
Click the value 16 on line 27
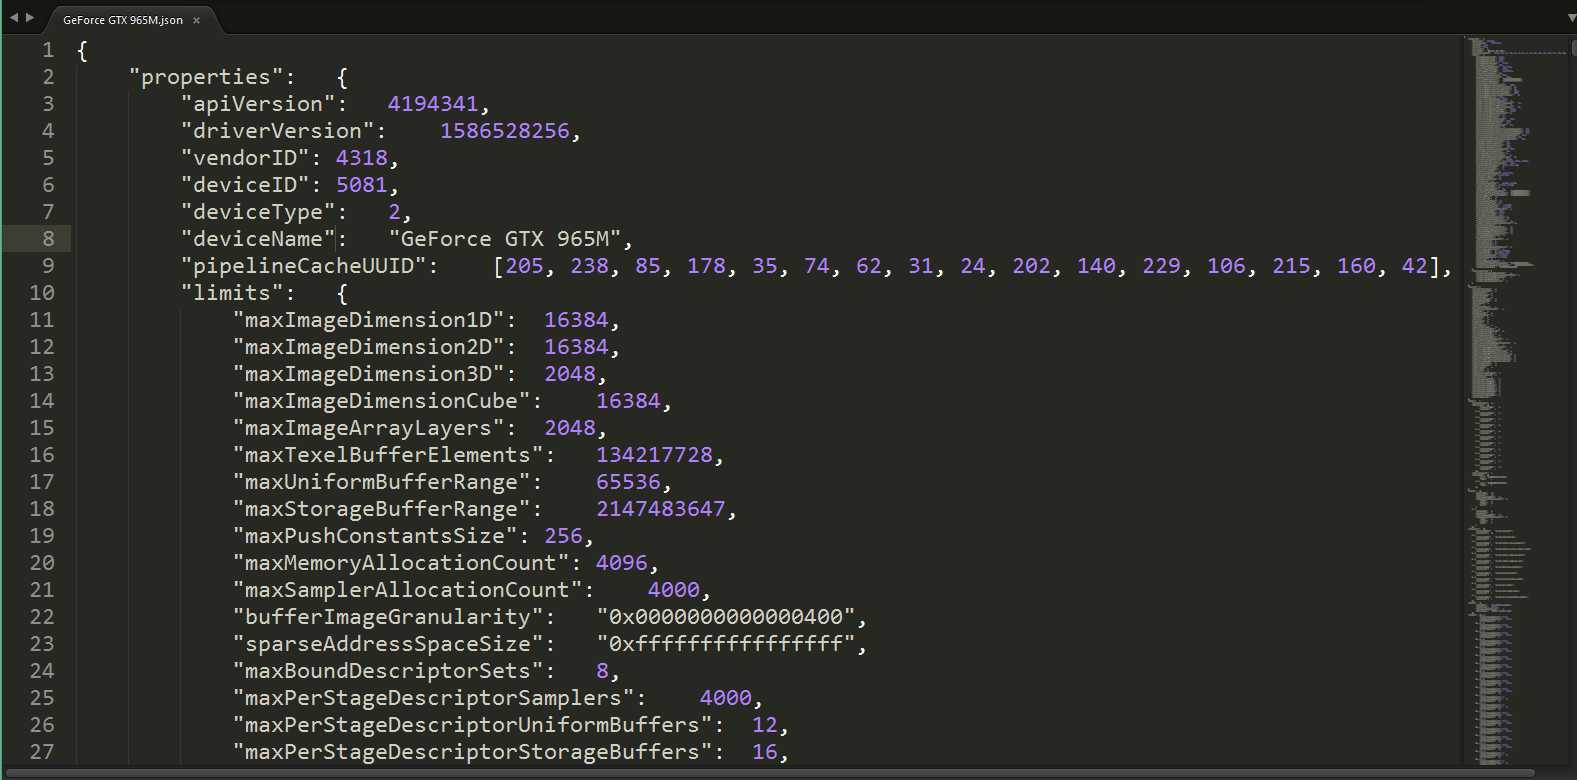(765, 752)
